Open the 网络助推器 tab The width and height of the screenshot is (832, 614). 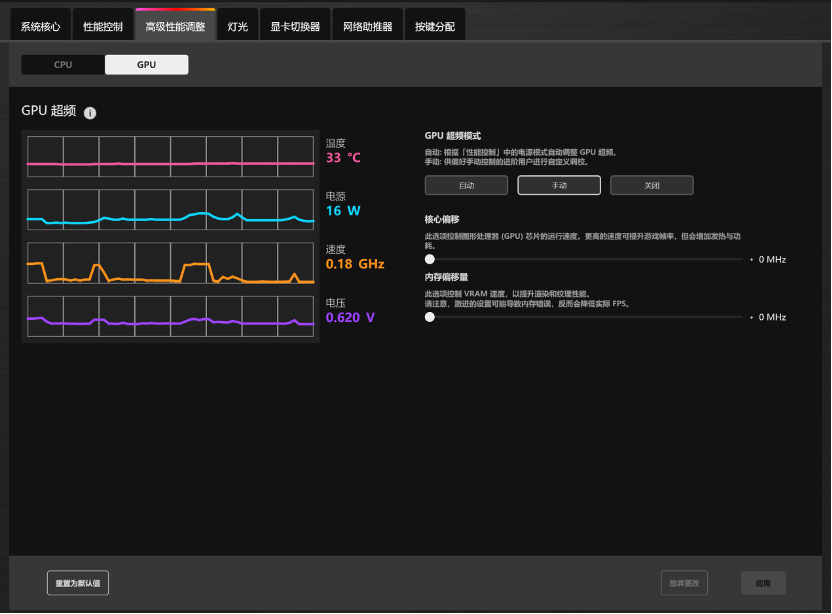[x=368, y=26]
